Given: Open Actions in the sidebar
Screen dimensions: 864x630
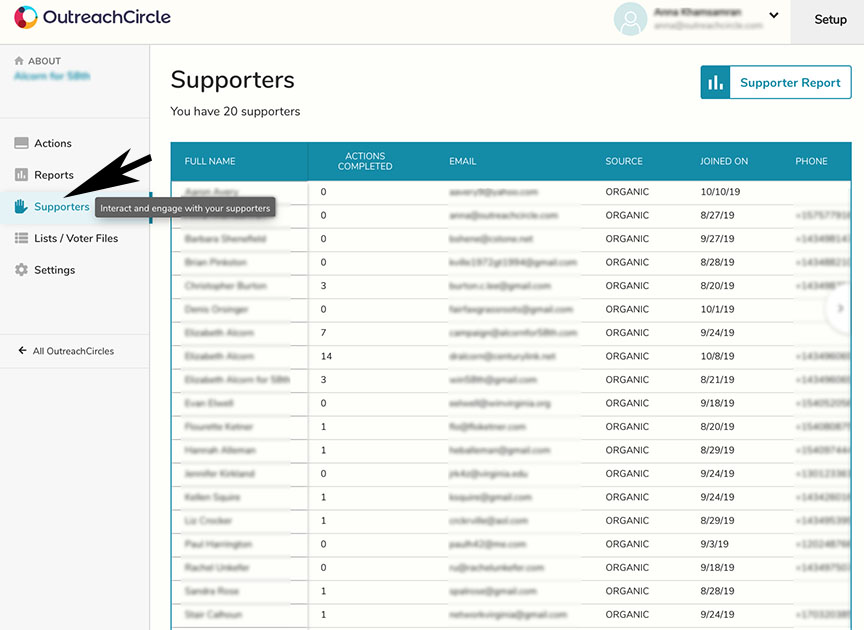Looking at the screenshot, I should [x=53, y=143].
